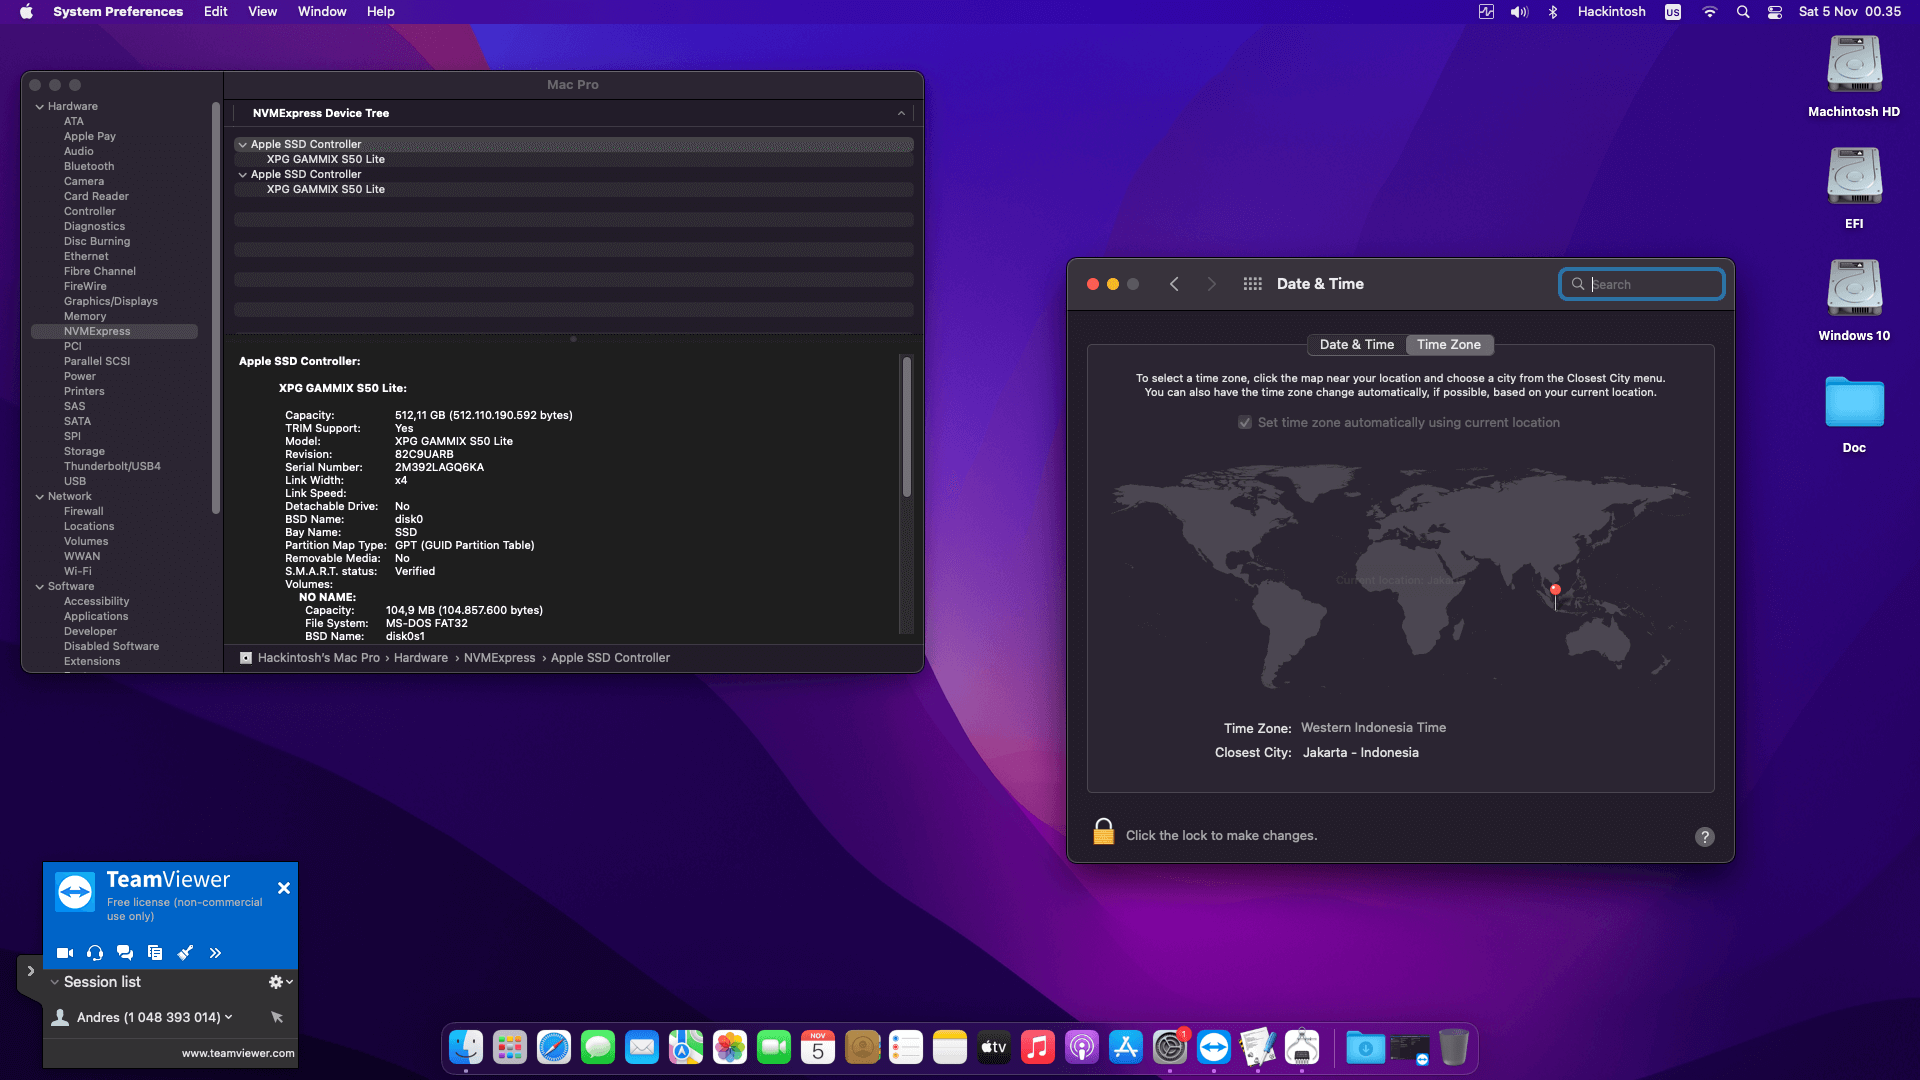Viewport: 1920px width, 1080px height.
Task: Select Applications under Software sidebar
Action: point(96,616)
